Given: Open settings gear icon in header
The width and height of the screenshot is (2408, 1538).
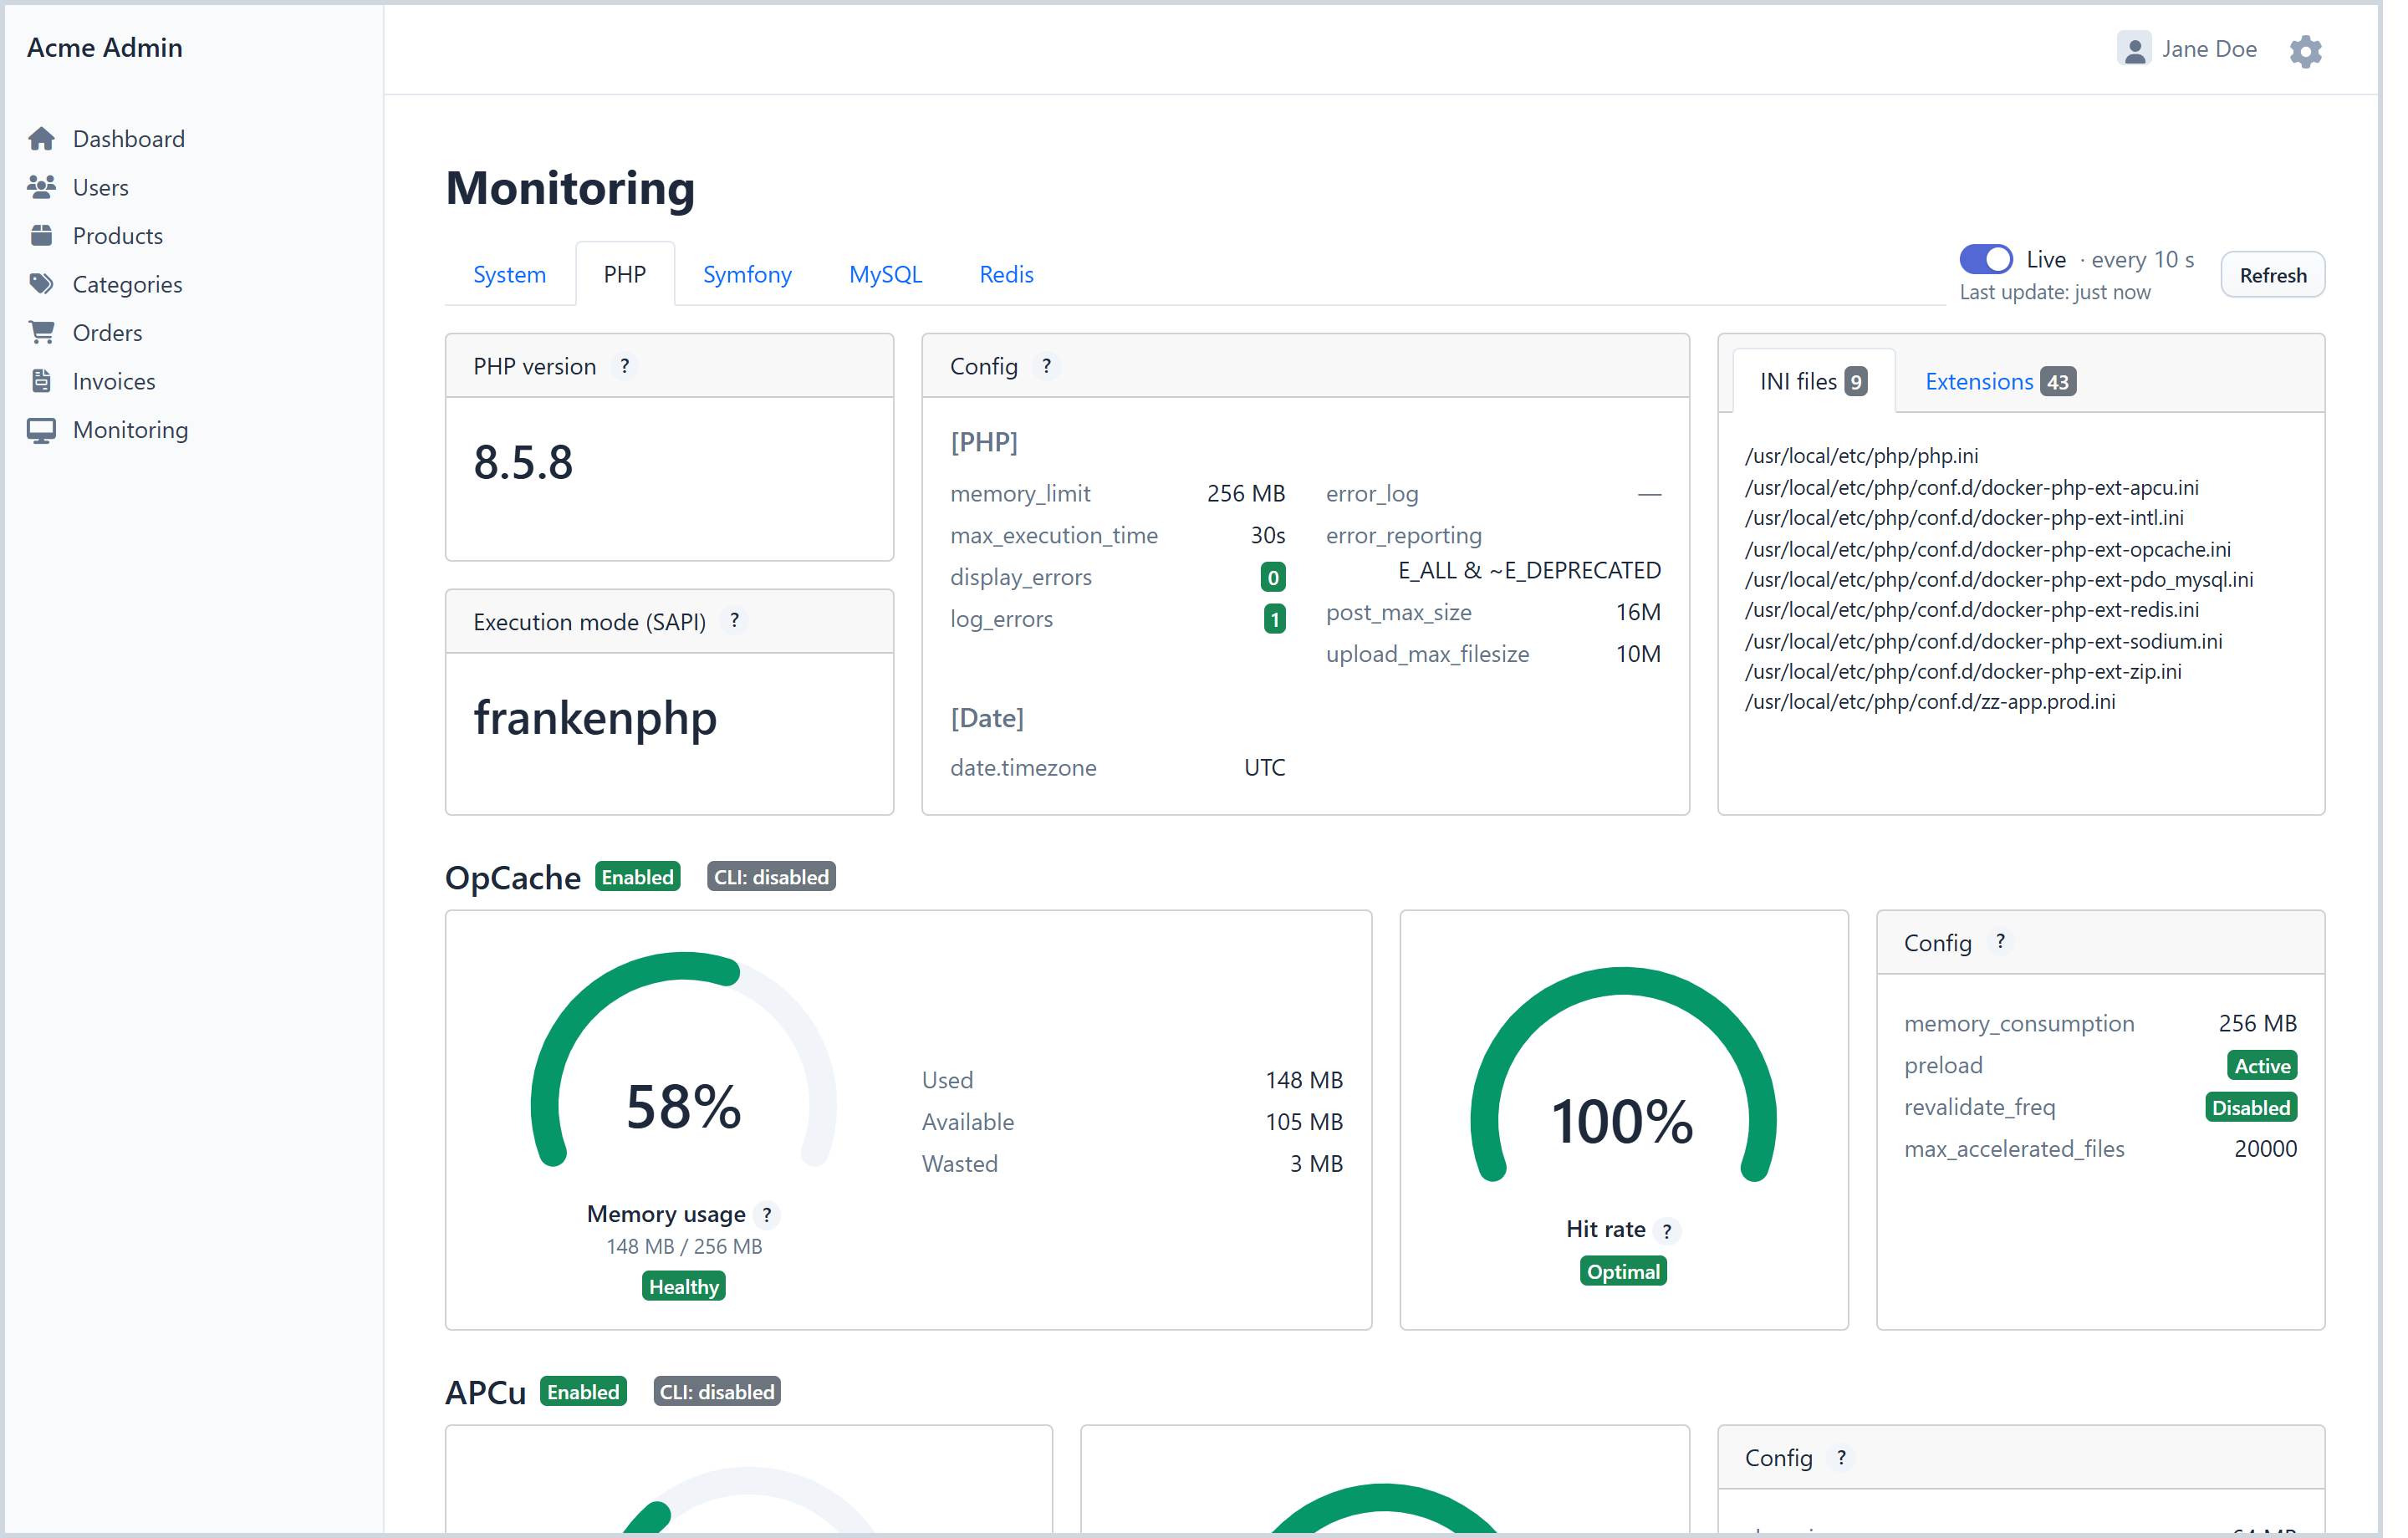Looking at the screenshot, I should coord(2306,51).
